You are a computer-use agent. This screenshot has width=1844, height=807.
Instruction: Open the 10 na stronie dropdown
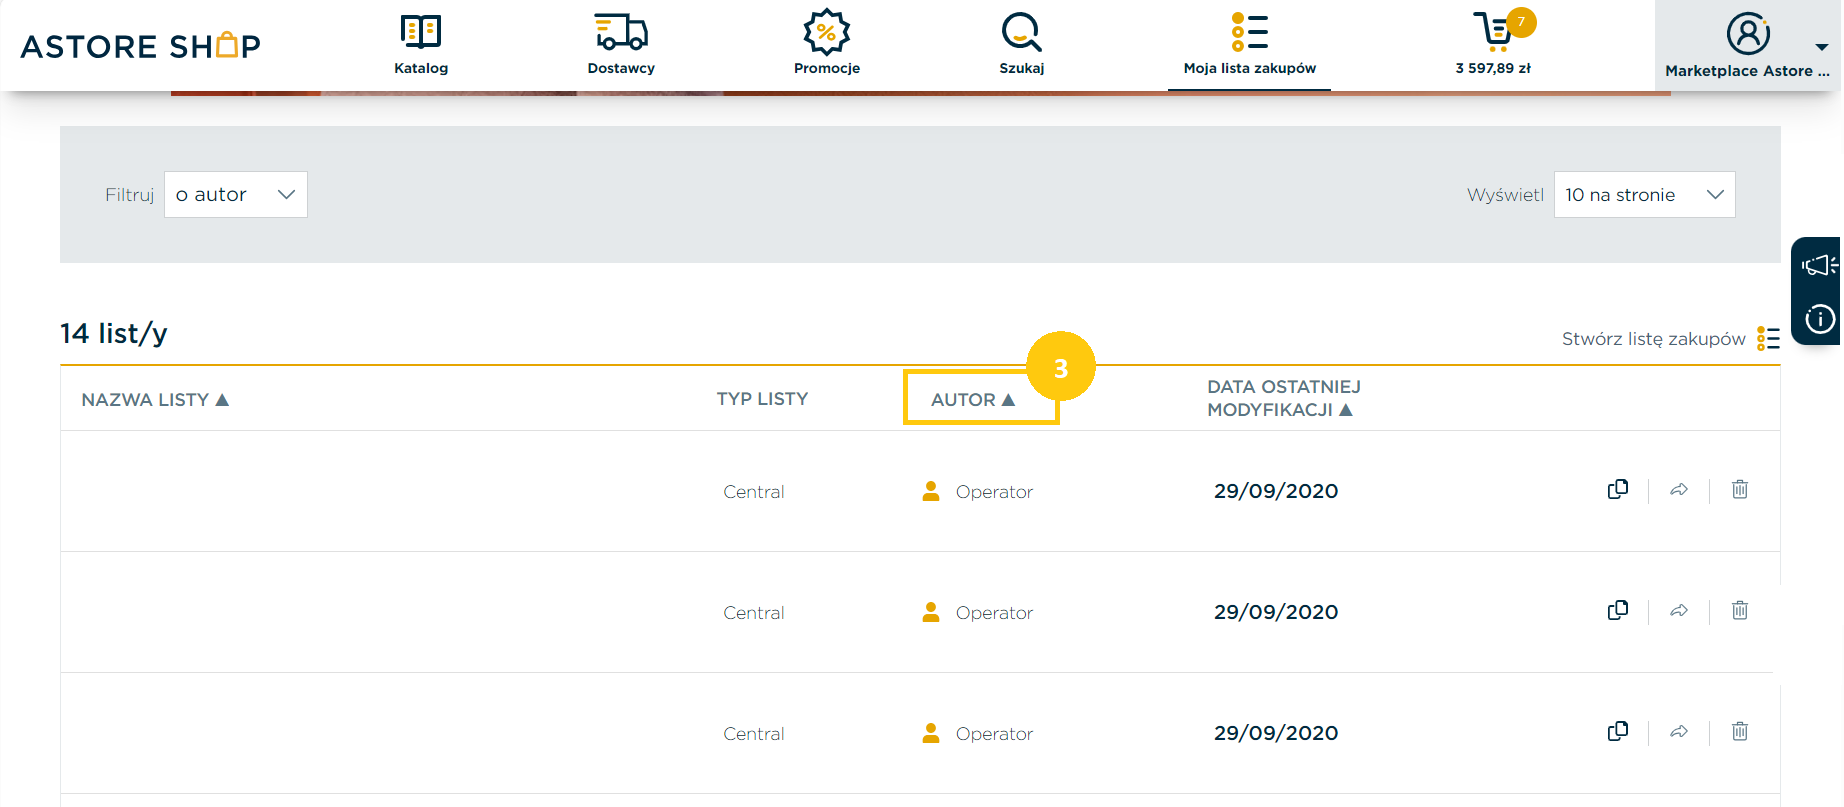point(1644,194)
